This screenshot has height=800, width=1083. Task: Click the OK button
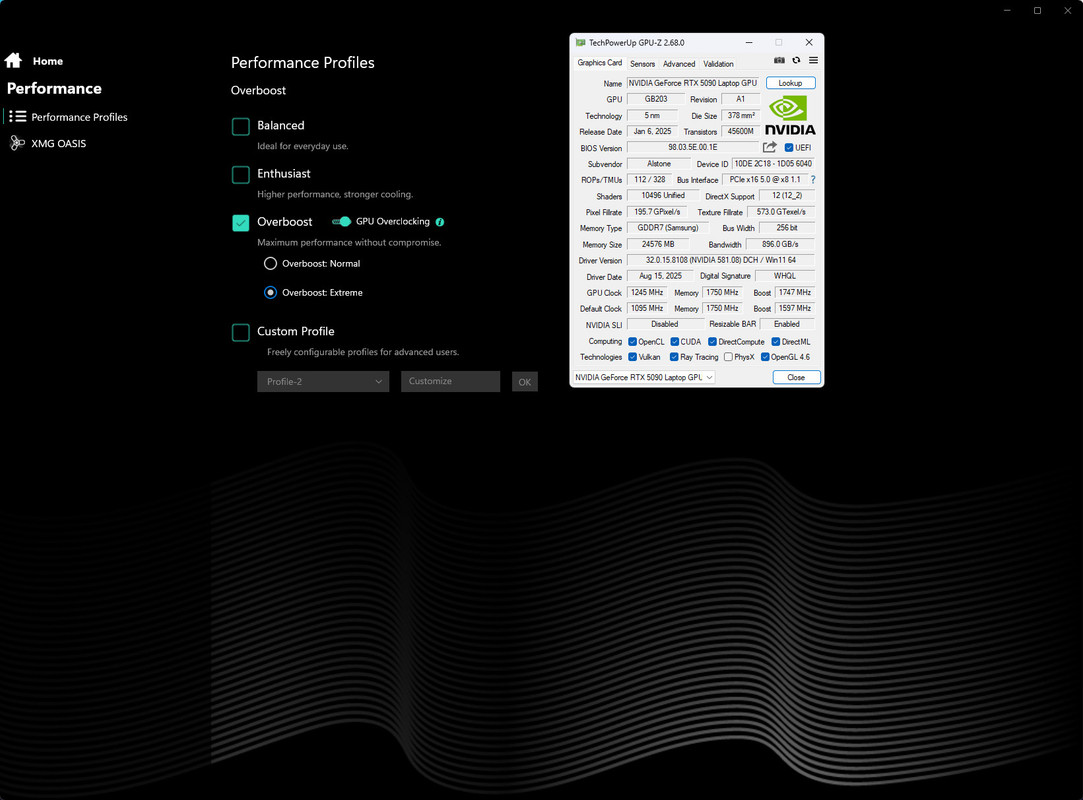point(525,382)
